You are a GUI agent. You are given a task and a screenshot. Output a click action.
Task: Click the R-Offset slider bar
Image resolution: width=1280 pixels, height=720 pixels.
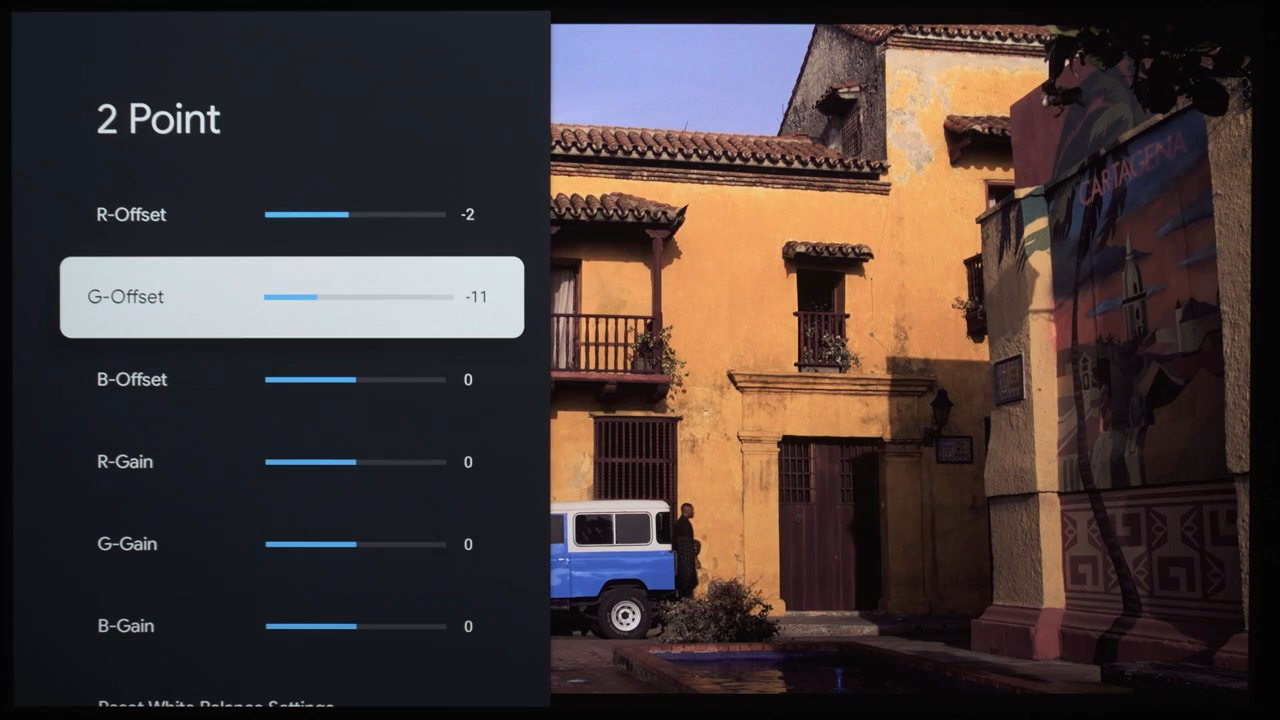(355, 215)
